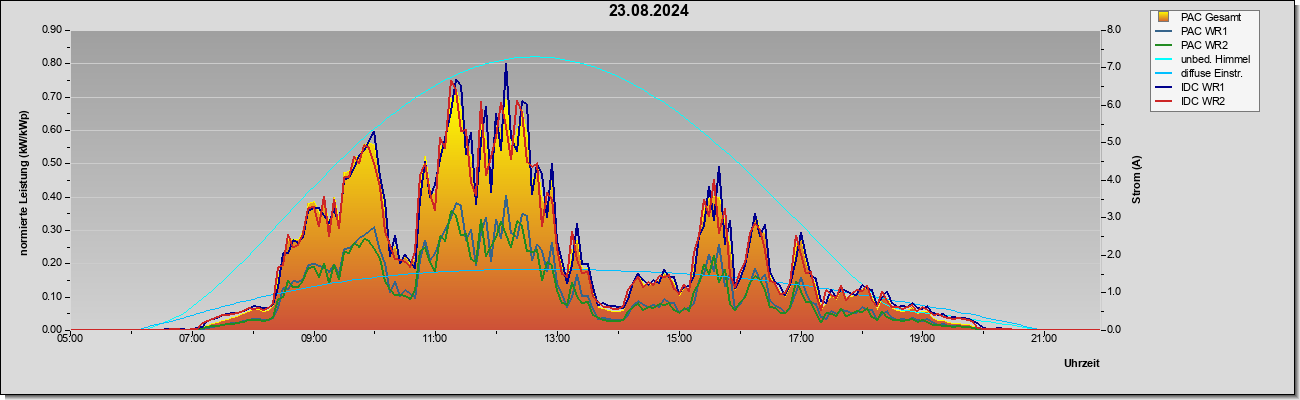Click the 21:00 time axis label
Screen dimensions: 1300x400
(x=1043, y=339)
